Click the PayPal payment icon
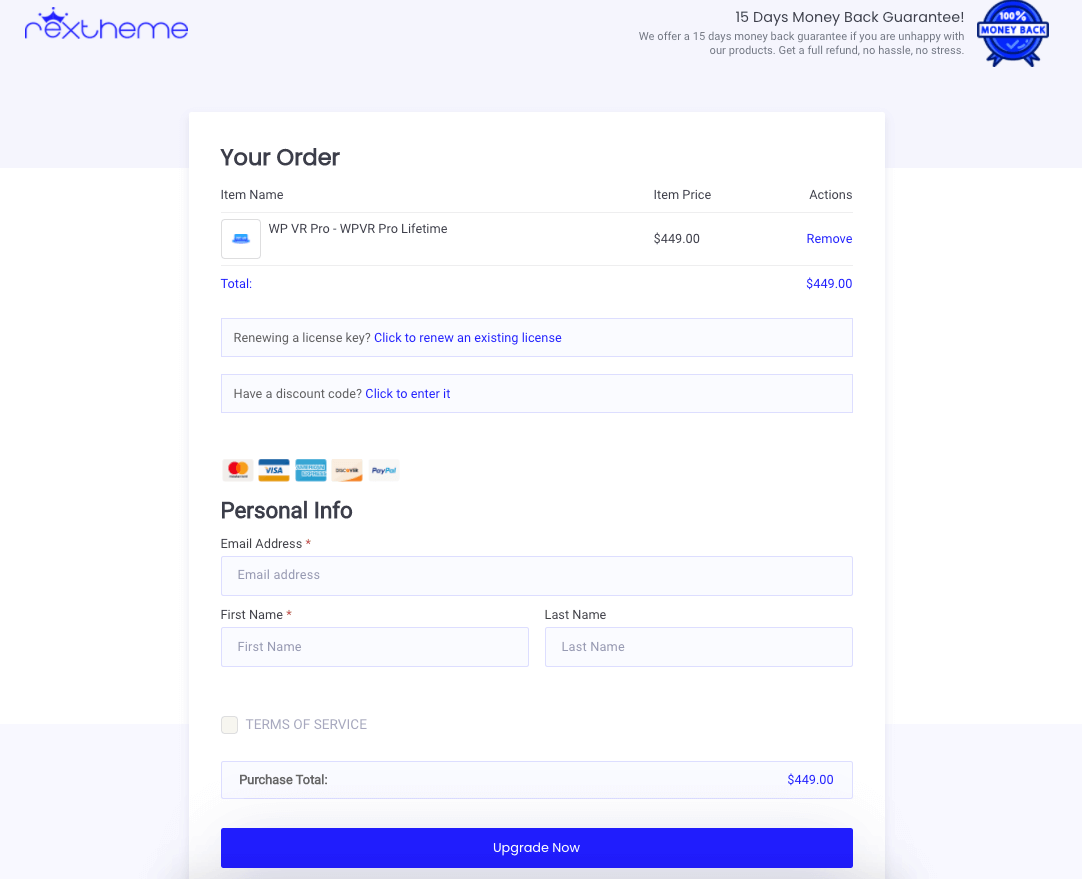1082x879 pixels. tap(384, 471)
